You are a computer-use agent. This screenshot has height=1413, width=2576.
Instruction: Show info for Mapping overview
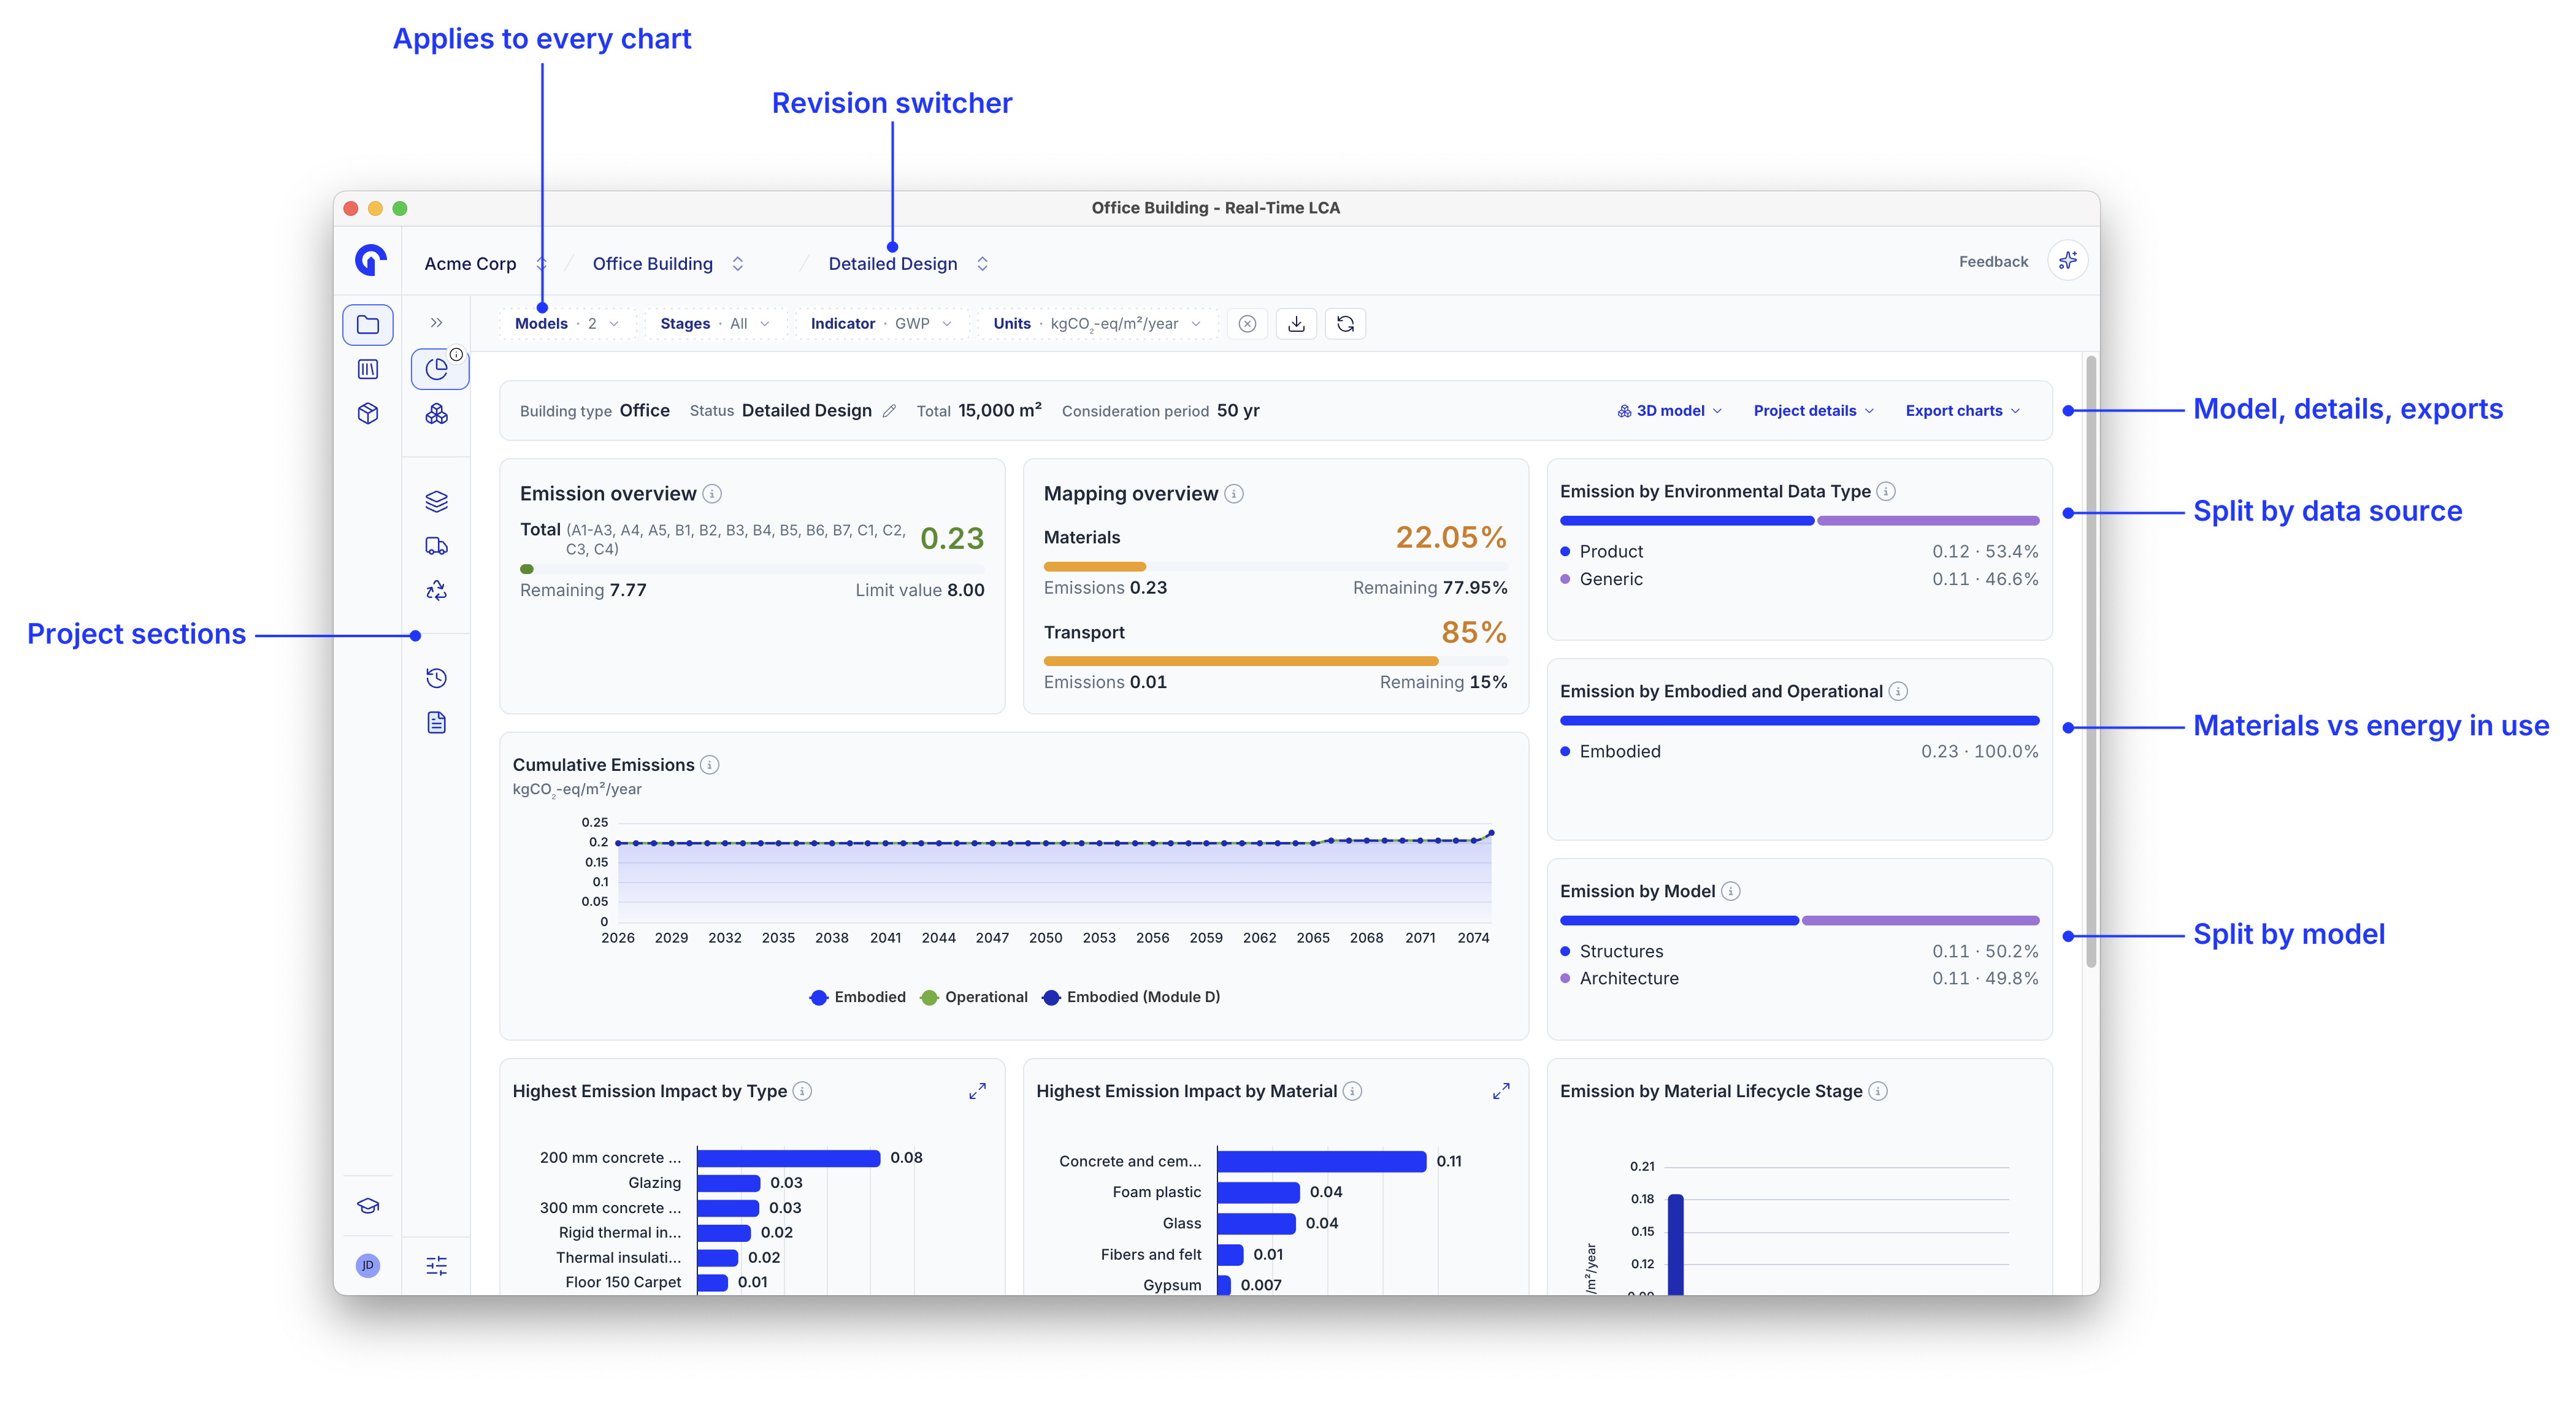(x=1234, y=494)
